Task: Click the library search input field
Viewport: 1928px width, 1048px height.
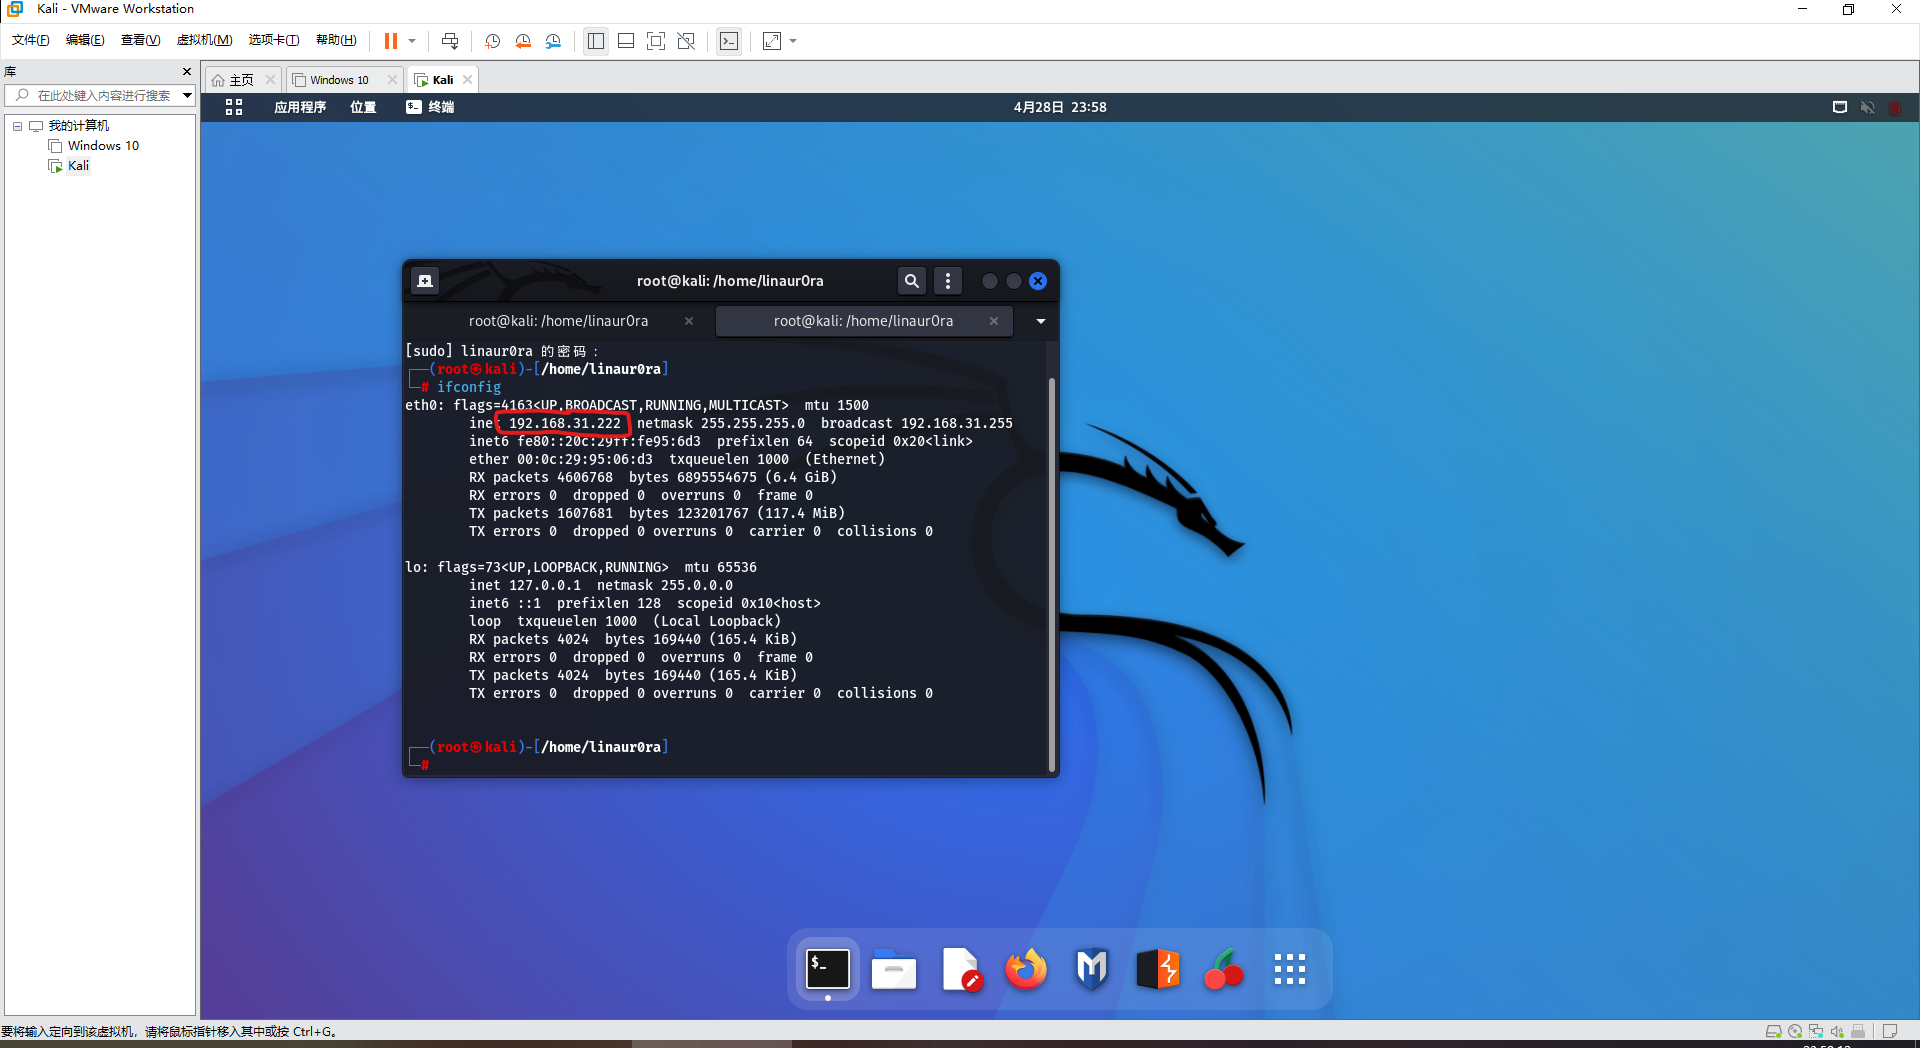Action: click(x=96, y=95)
